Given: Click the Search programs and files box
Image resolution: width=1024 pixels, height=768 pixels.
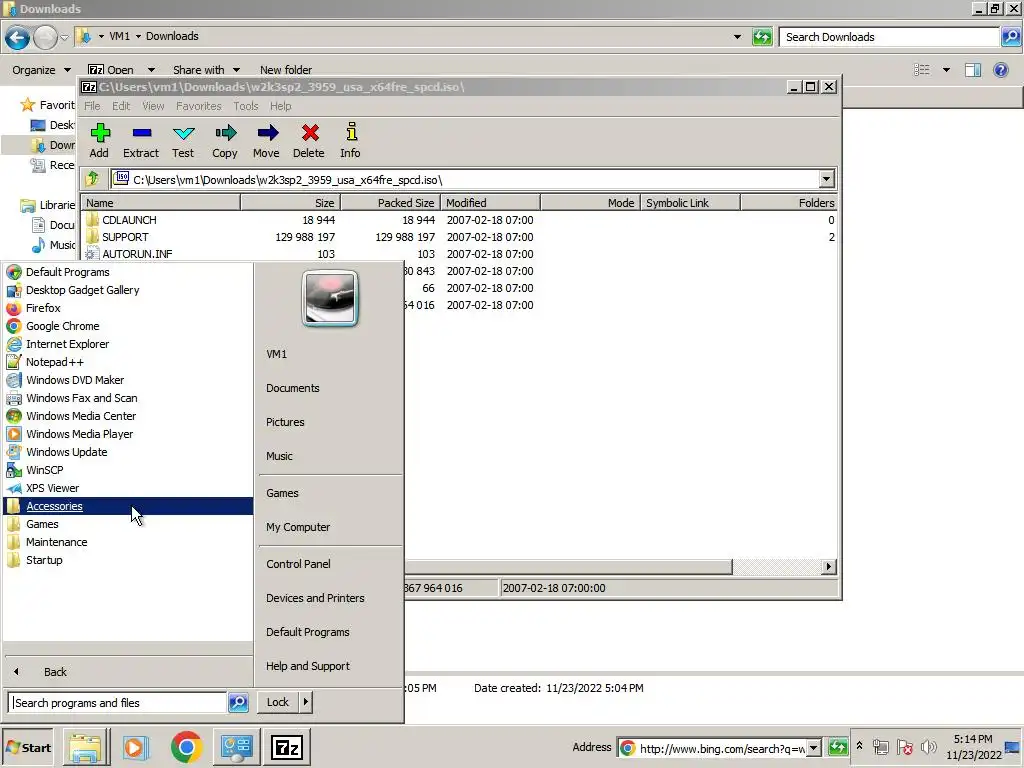Looking at the screenshot, I should [118, 703].
